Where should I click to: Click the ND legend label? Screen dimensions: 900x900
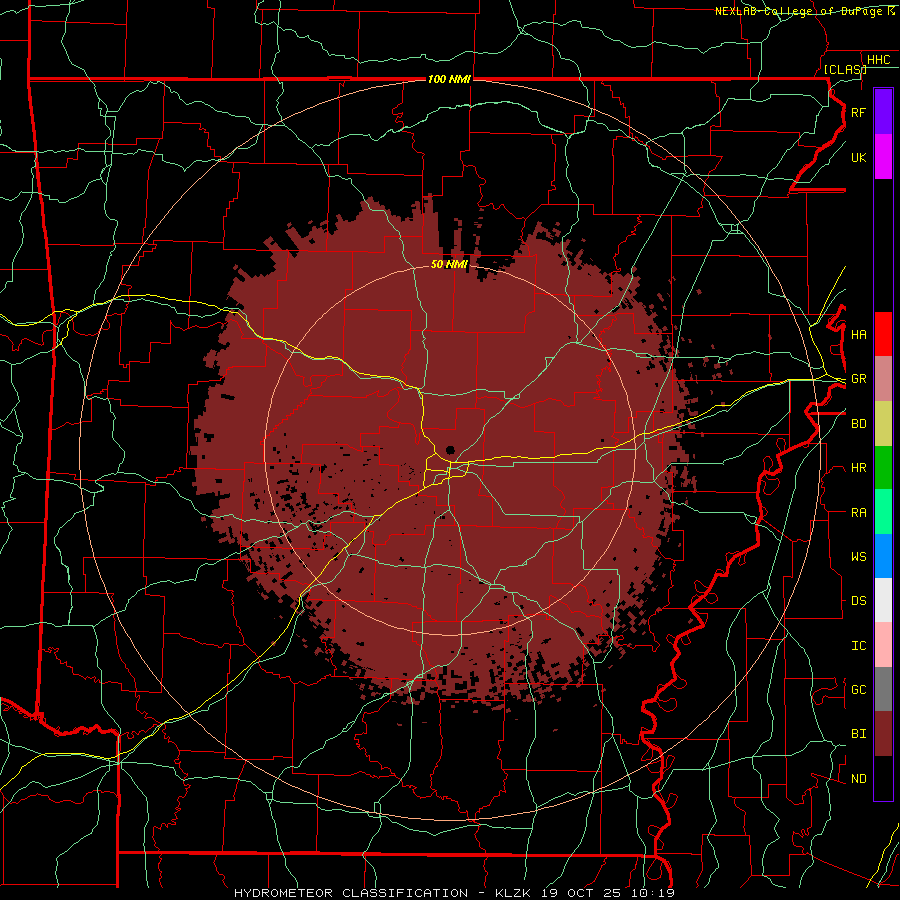point(858,779)
